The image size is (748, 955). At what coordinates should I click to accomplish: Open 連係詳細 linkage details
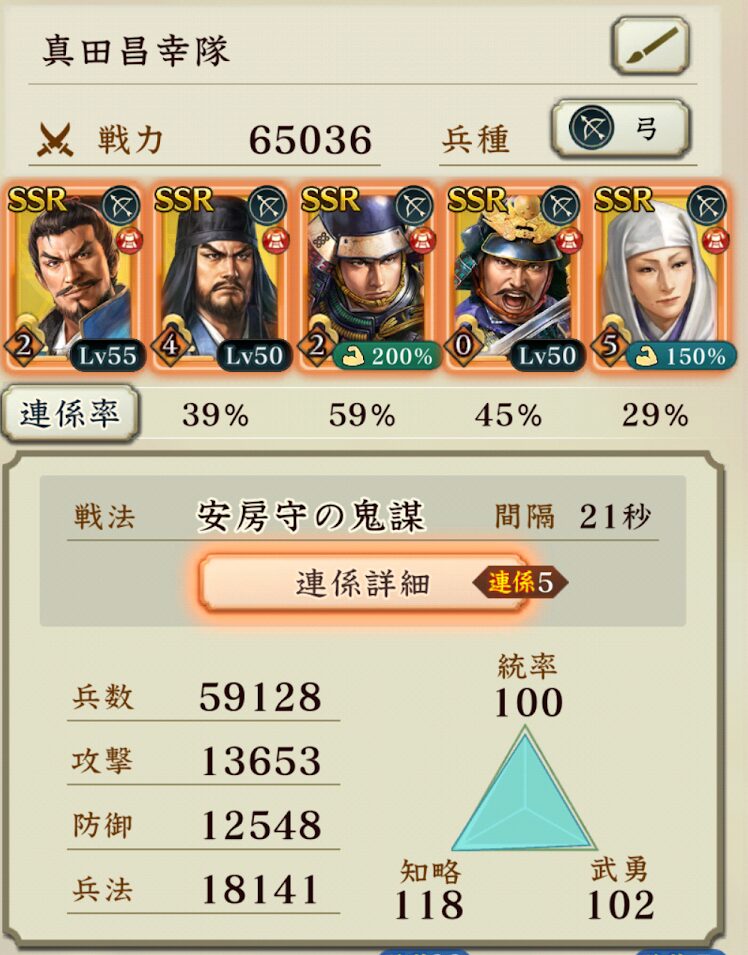pos(363,583)
